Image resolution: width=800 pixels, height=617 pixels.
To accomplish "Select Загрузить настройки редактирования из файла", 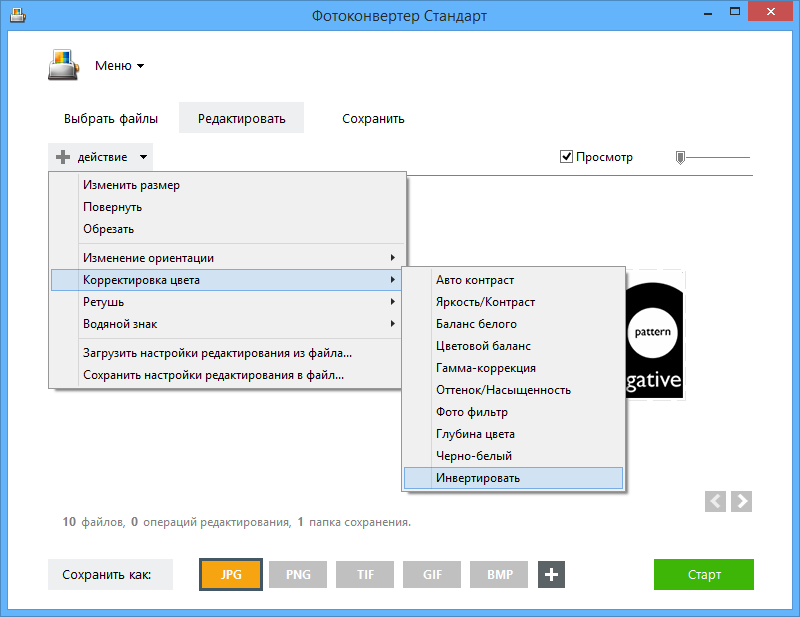I will tap(228, 353).
